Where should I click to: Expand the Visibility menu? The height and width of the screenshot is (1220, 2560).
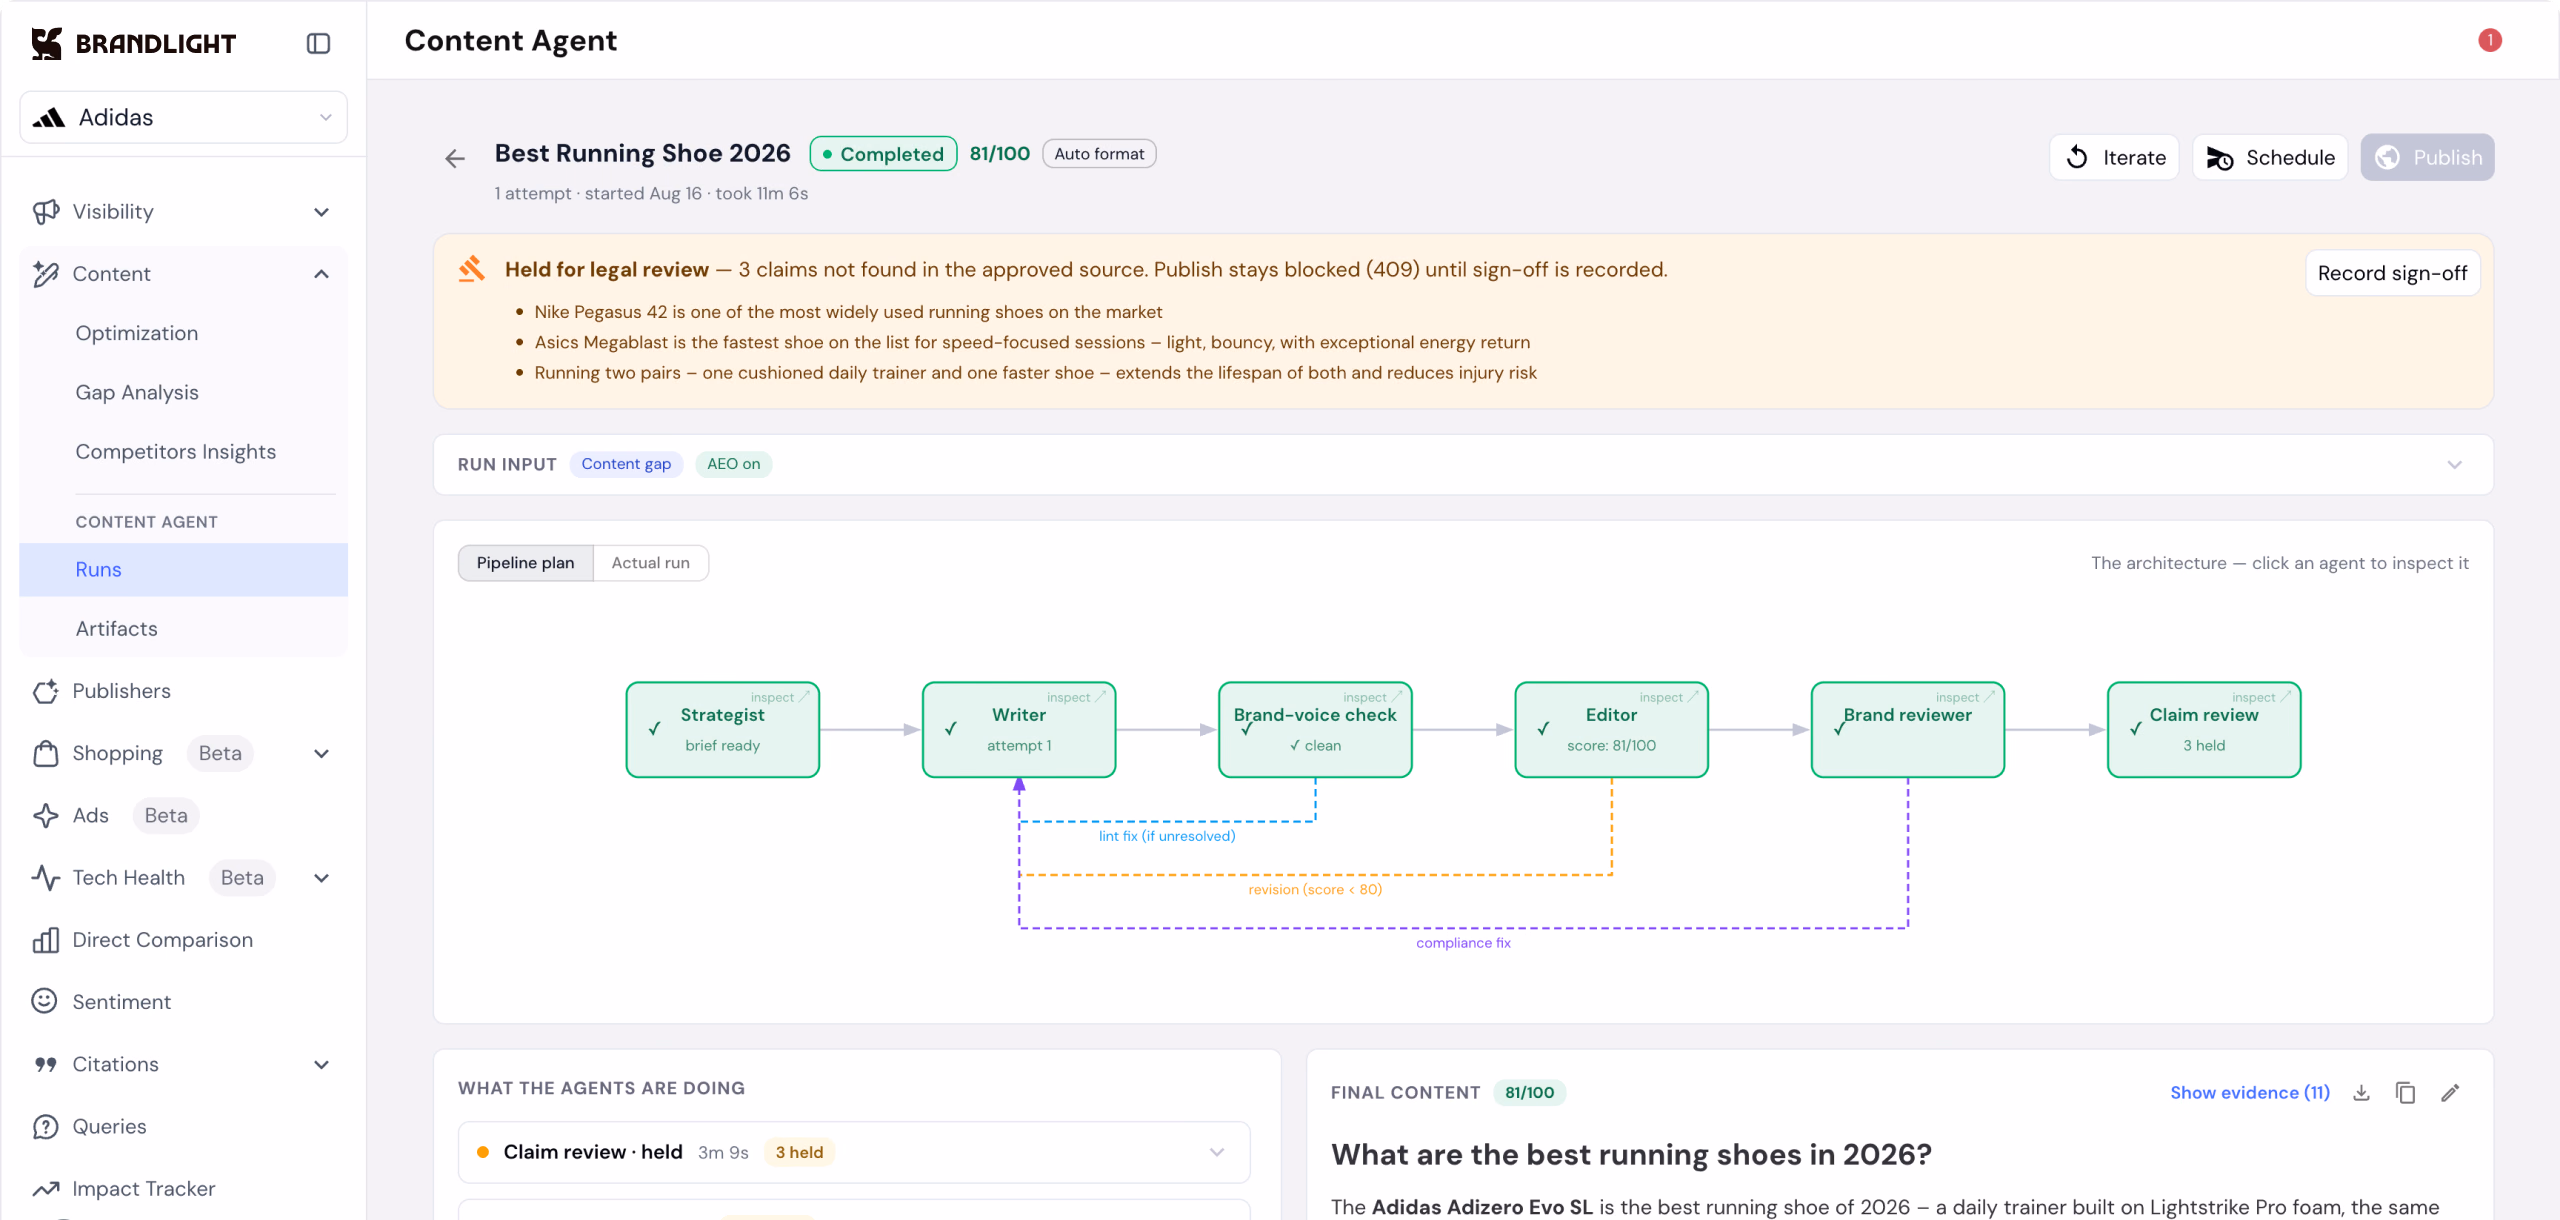click(x=184, y=212)
